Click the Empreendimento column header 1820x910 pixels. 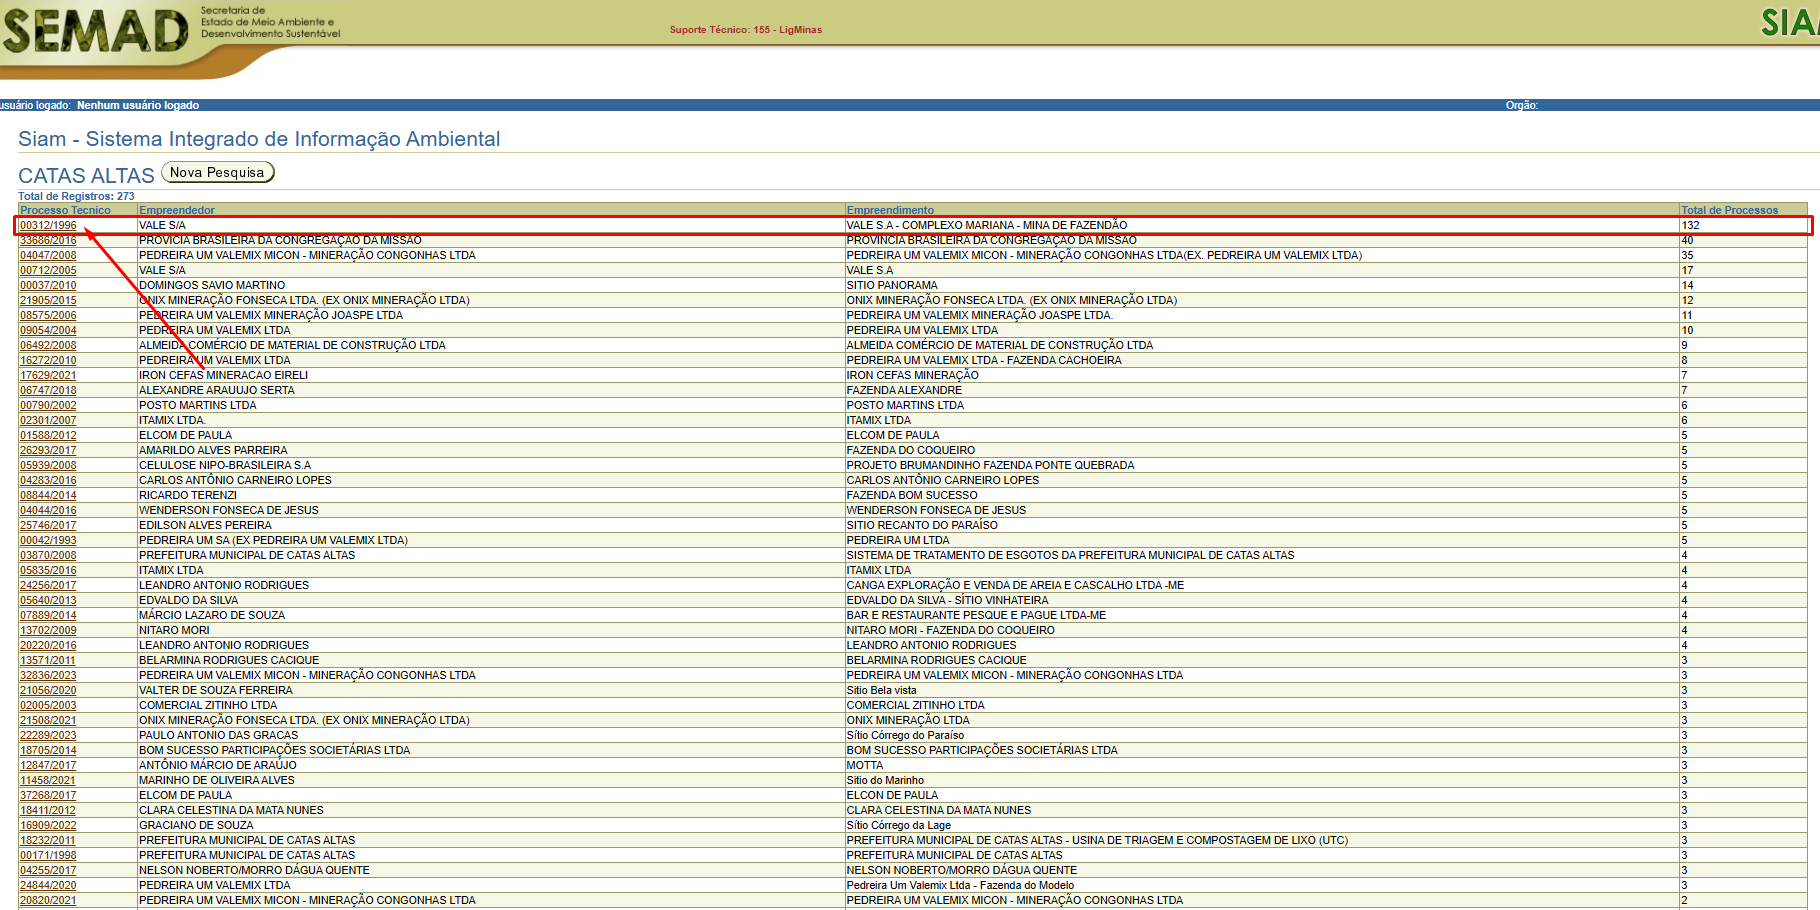[x=890, y=210]
